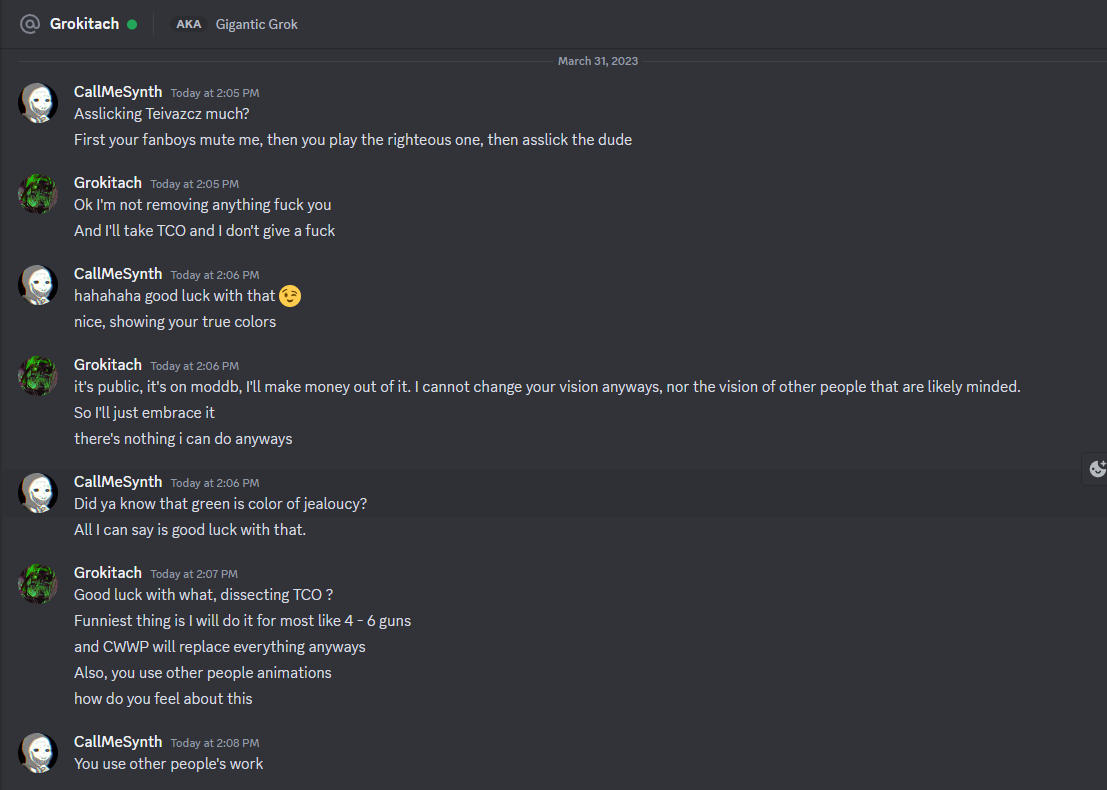The width and height of the screenshot is (1107, 790).
Task: Click Grokitach's avatar on the 2:07 PM message
Action: click(x=38, y=584)
